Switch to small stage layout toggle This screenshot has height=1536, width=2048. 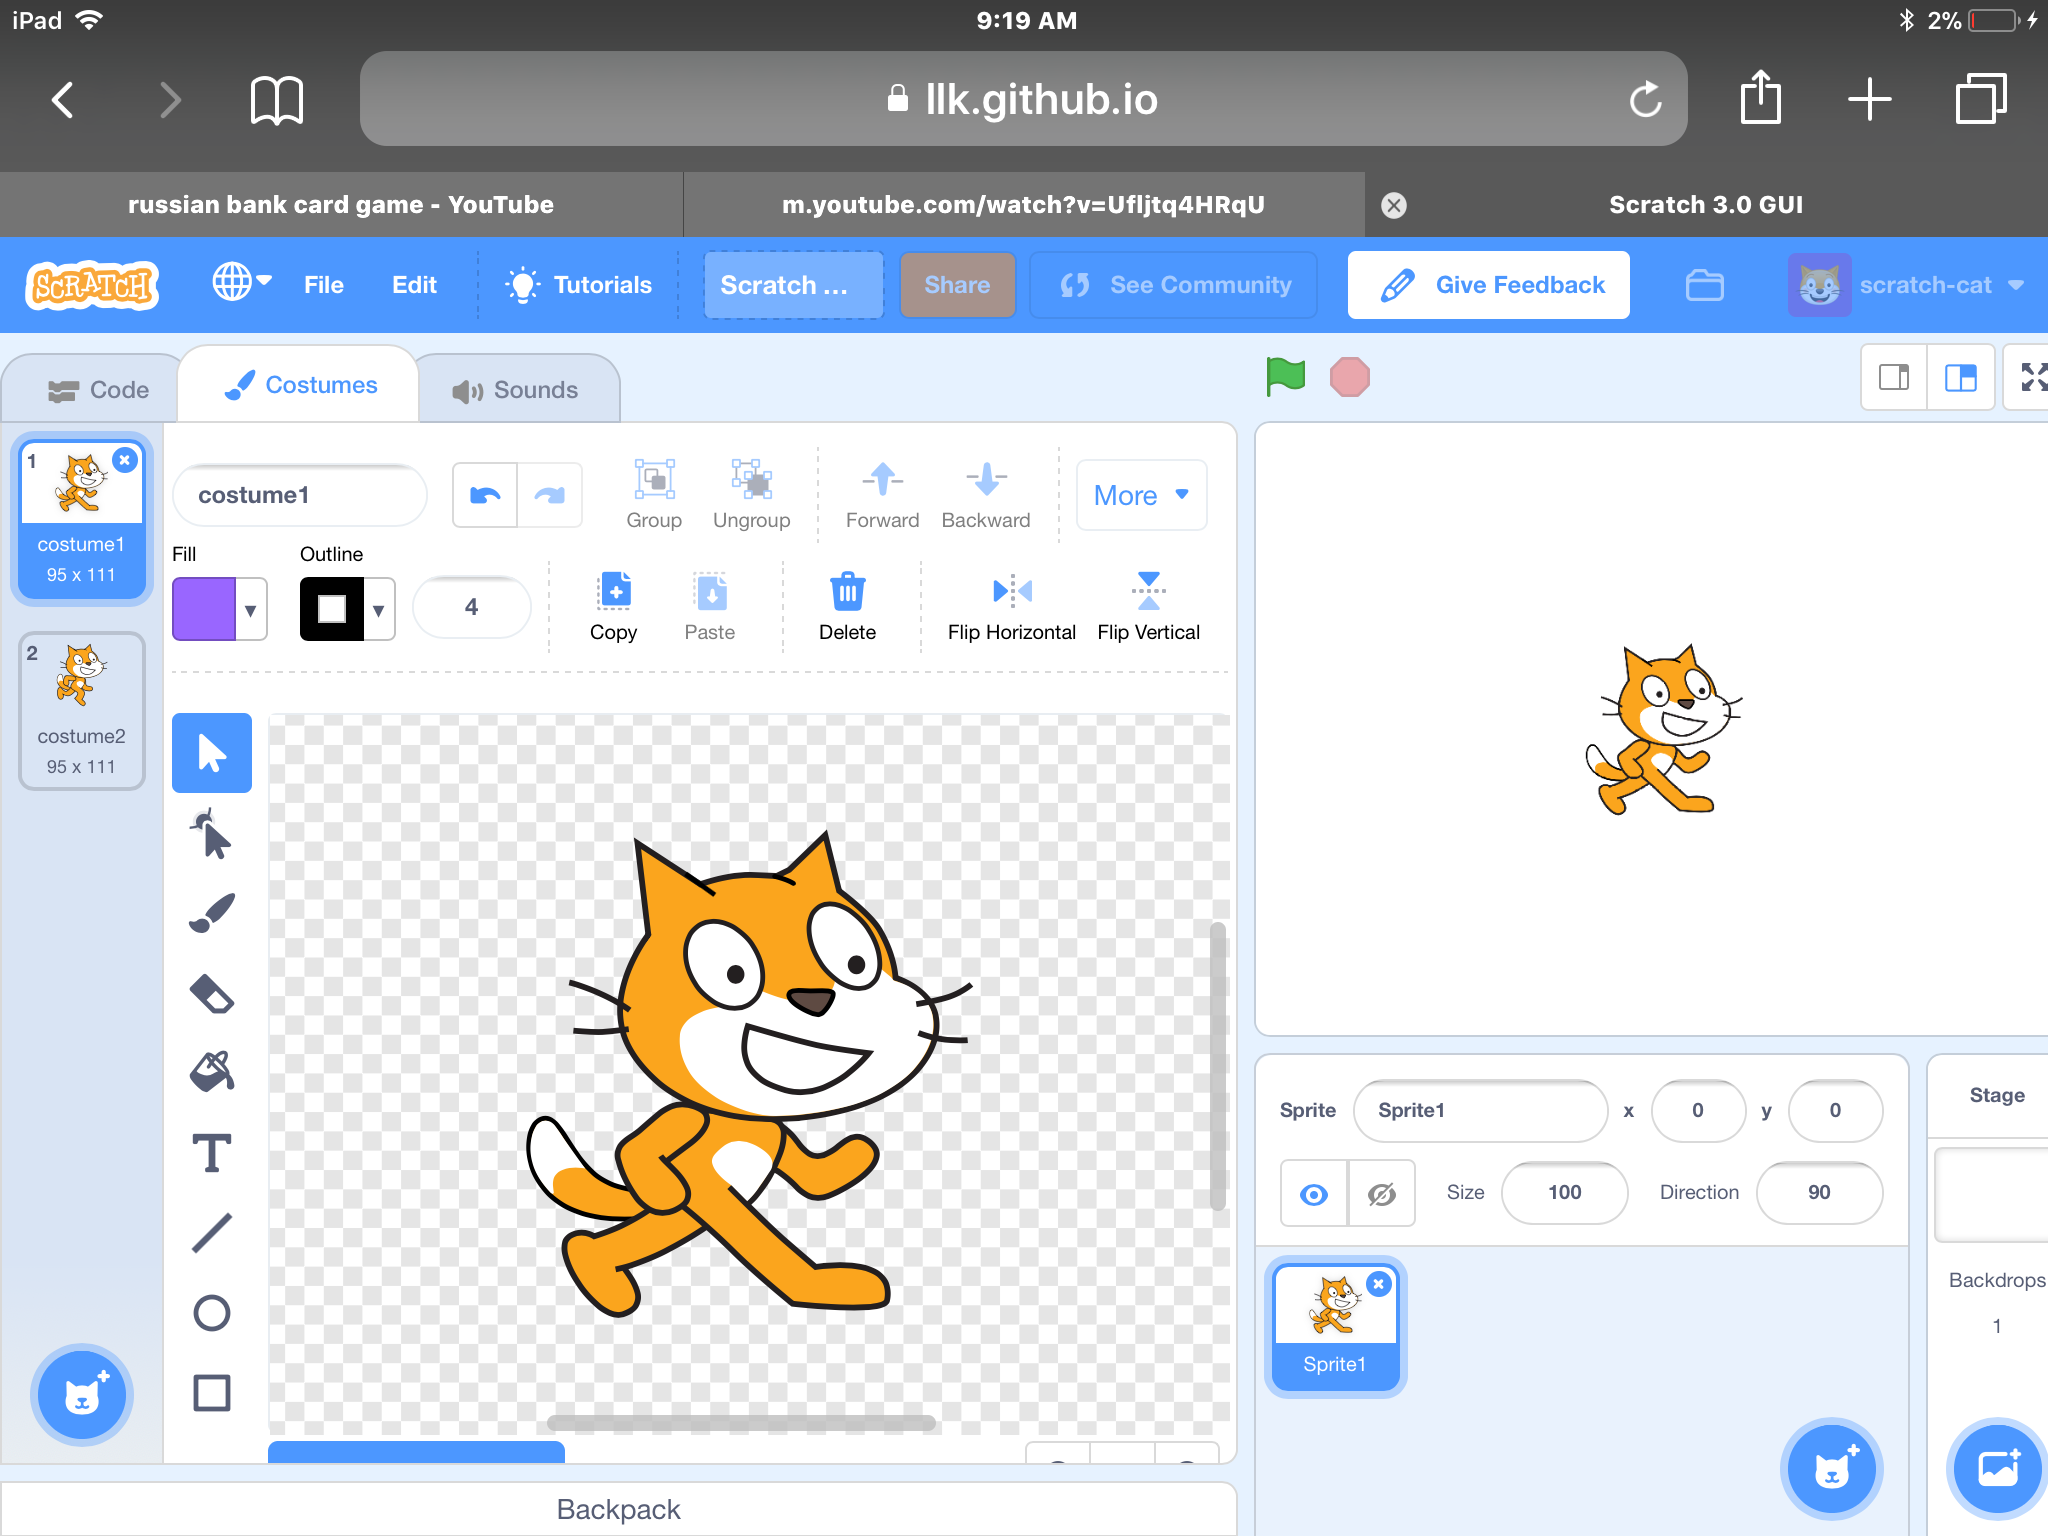pos(1894,377)
